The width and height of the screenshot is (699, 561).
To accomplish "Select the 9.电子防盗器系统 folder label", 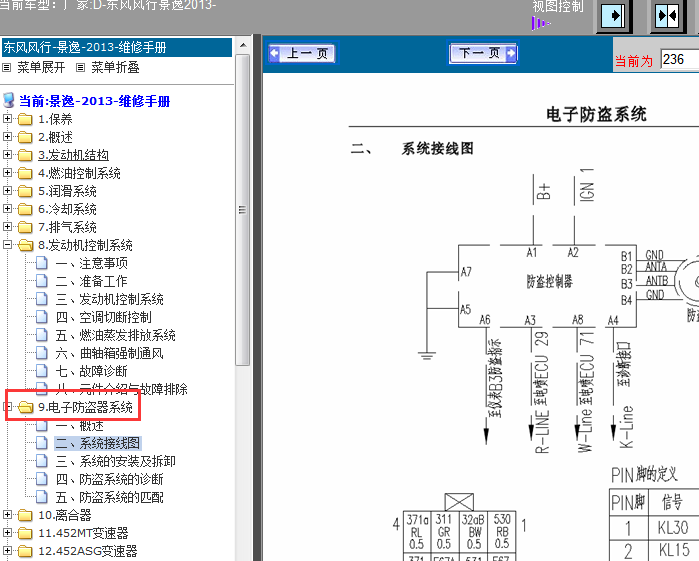I will point(85,407).
